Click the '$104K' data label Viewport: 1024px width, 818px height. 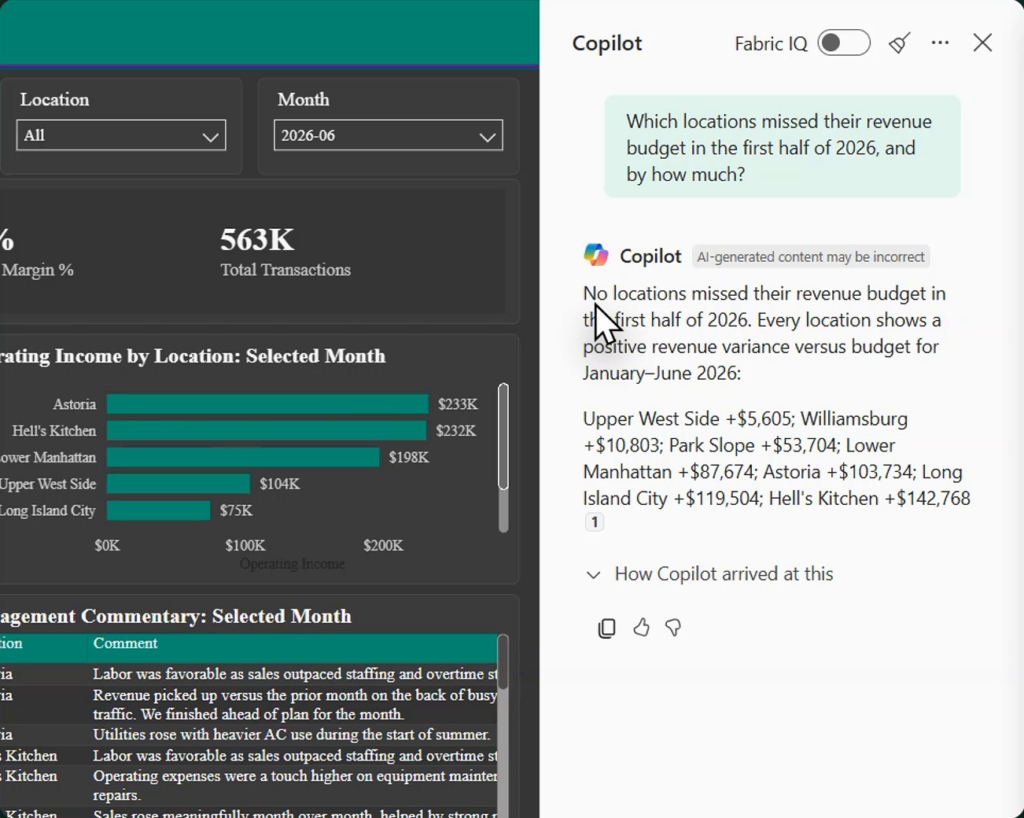coord(280,484)
